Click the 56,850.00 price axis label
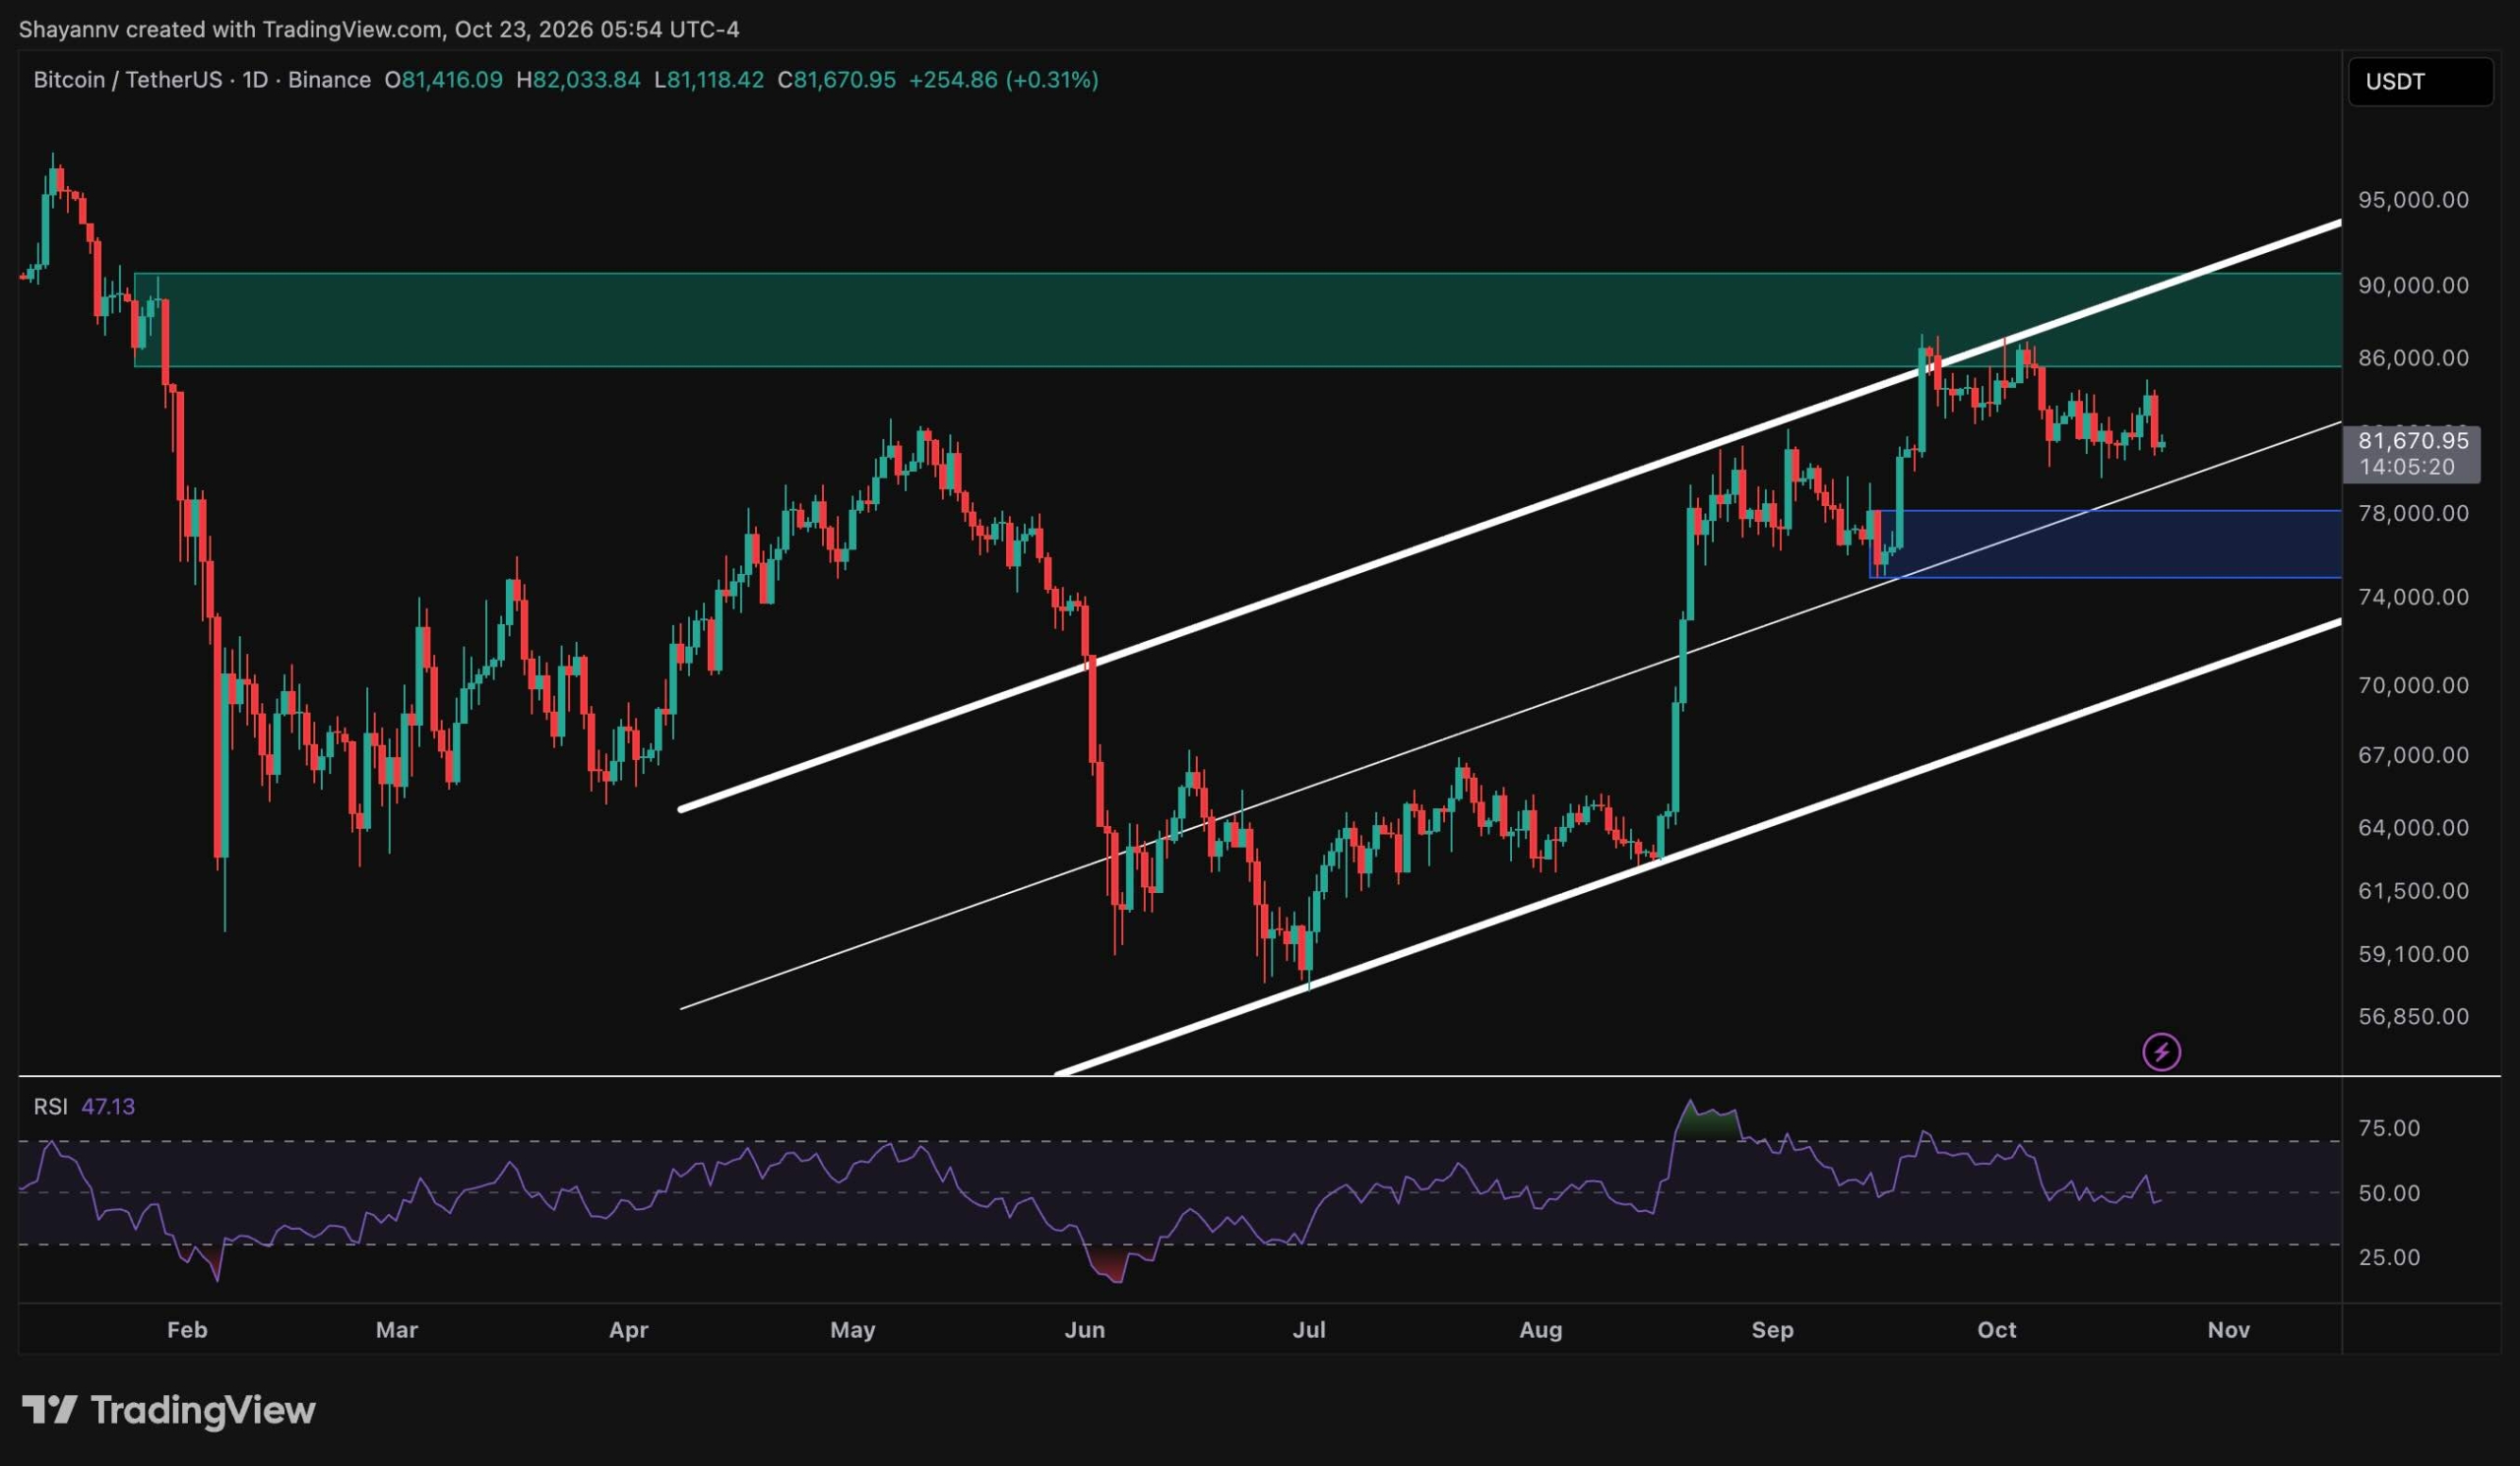 click(x=2413, y=1016)
